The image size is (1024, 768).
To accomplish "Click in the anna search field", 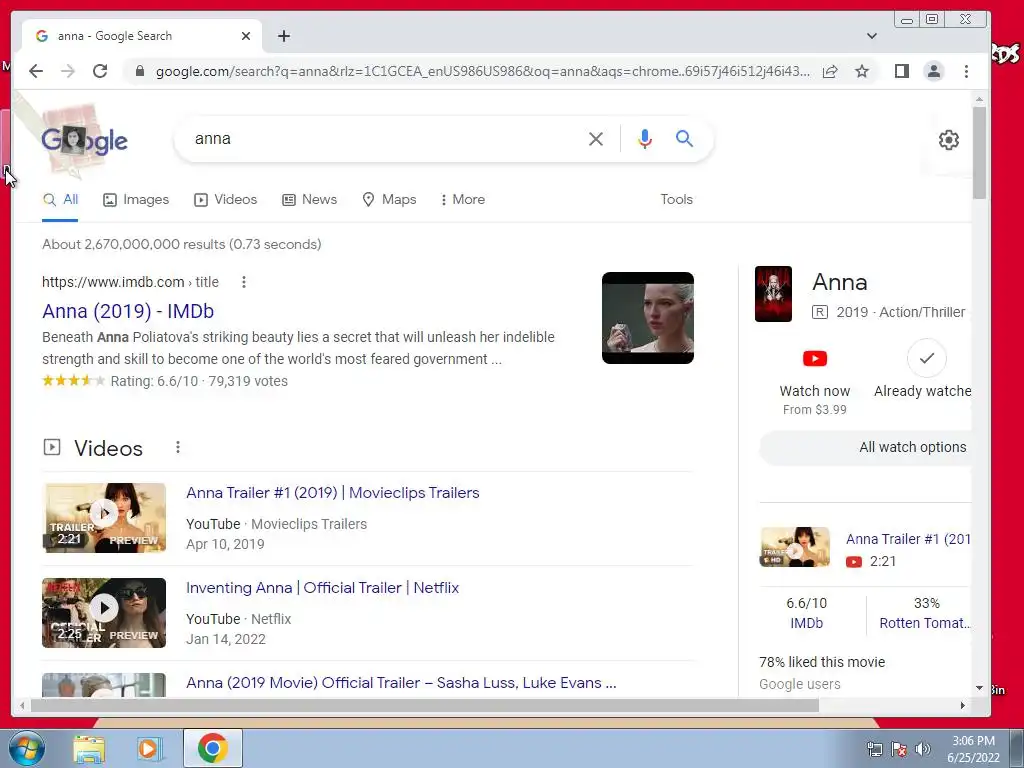I will [x=385, y=138].
